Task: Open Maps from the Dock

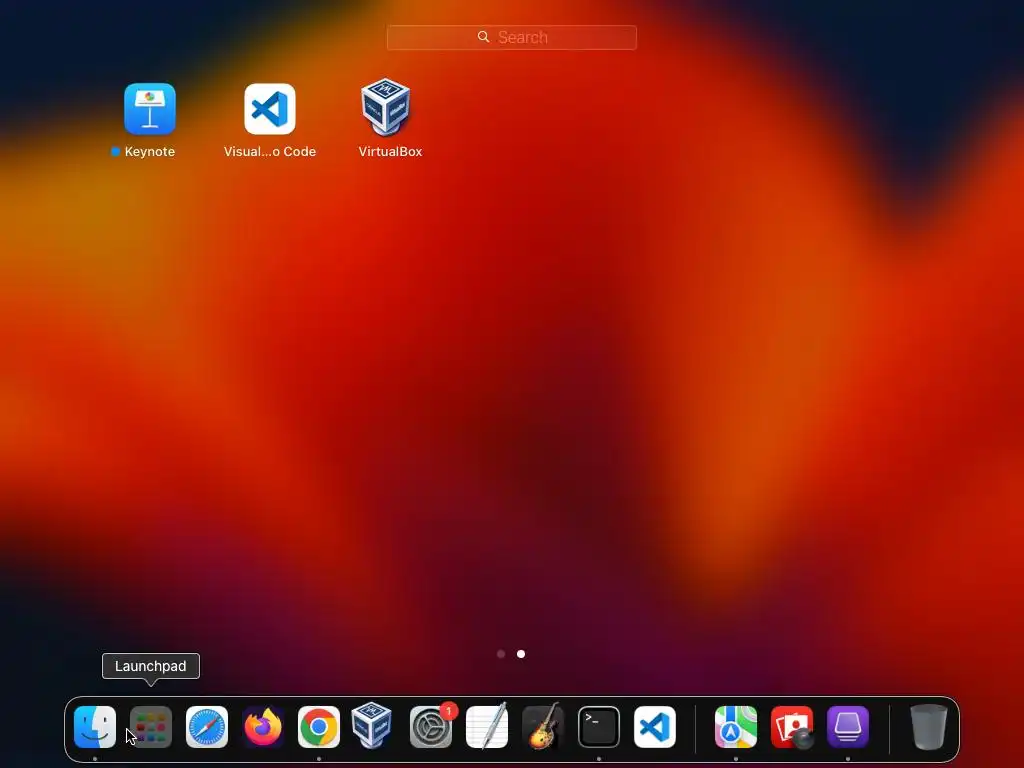Action: 736,727
